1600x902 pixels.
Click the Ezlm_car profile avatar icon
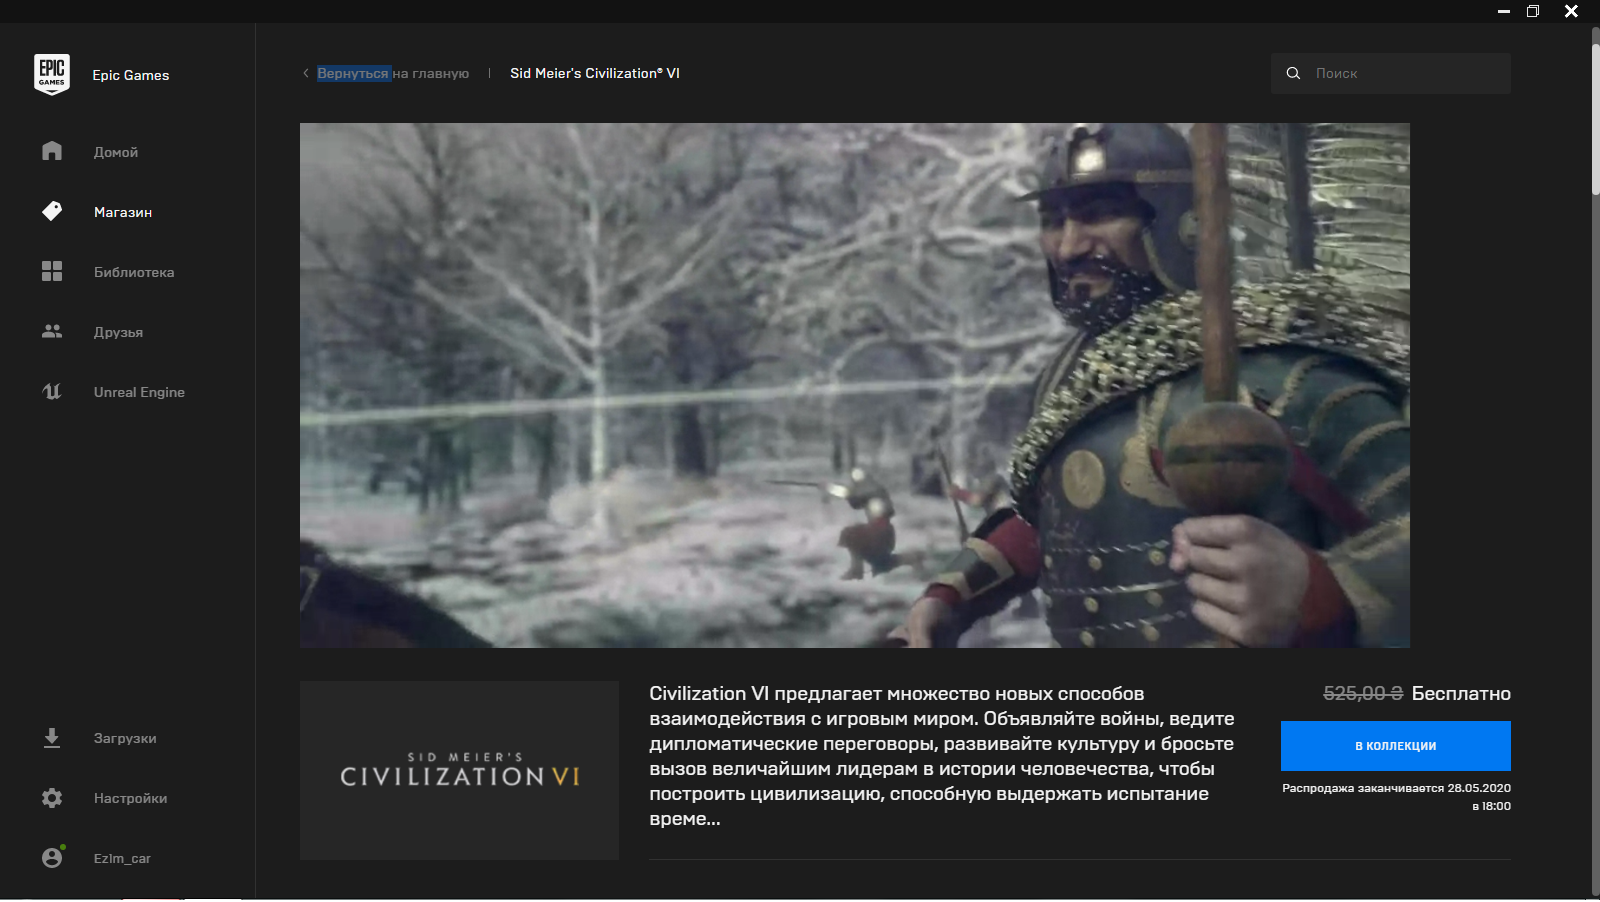coord(52,857)
